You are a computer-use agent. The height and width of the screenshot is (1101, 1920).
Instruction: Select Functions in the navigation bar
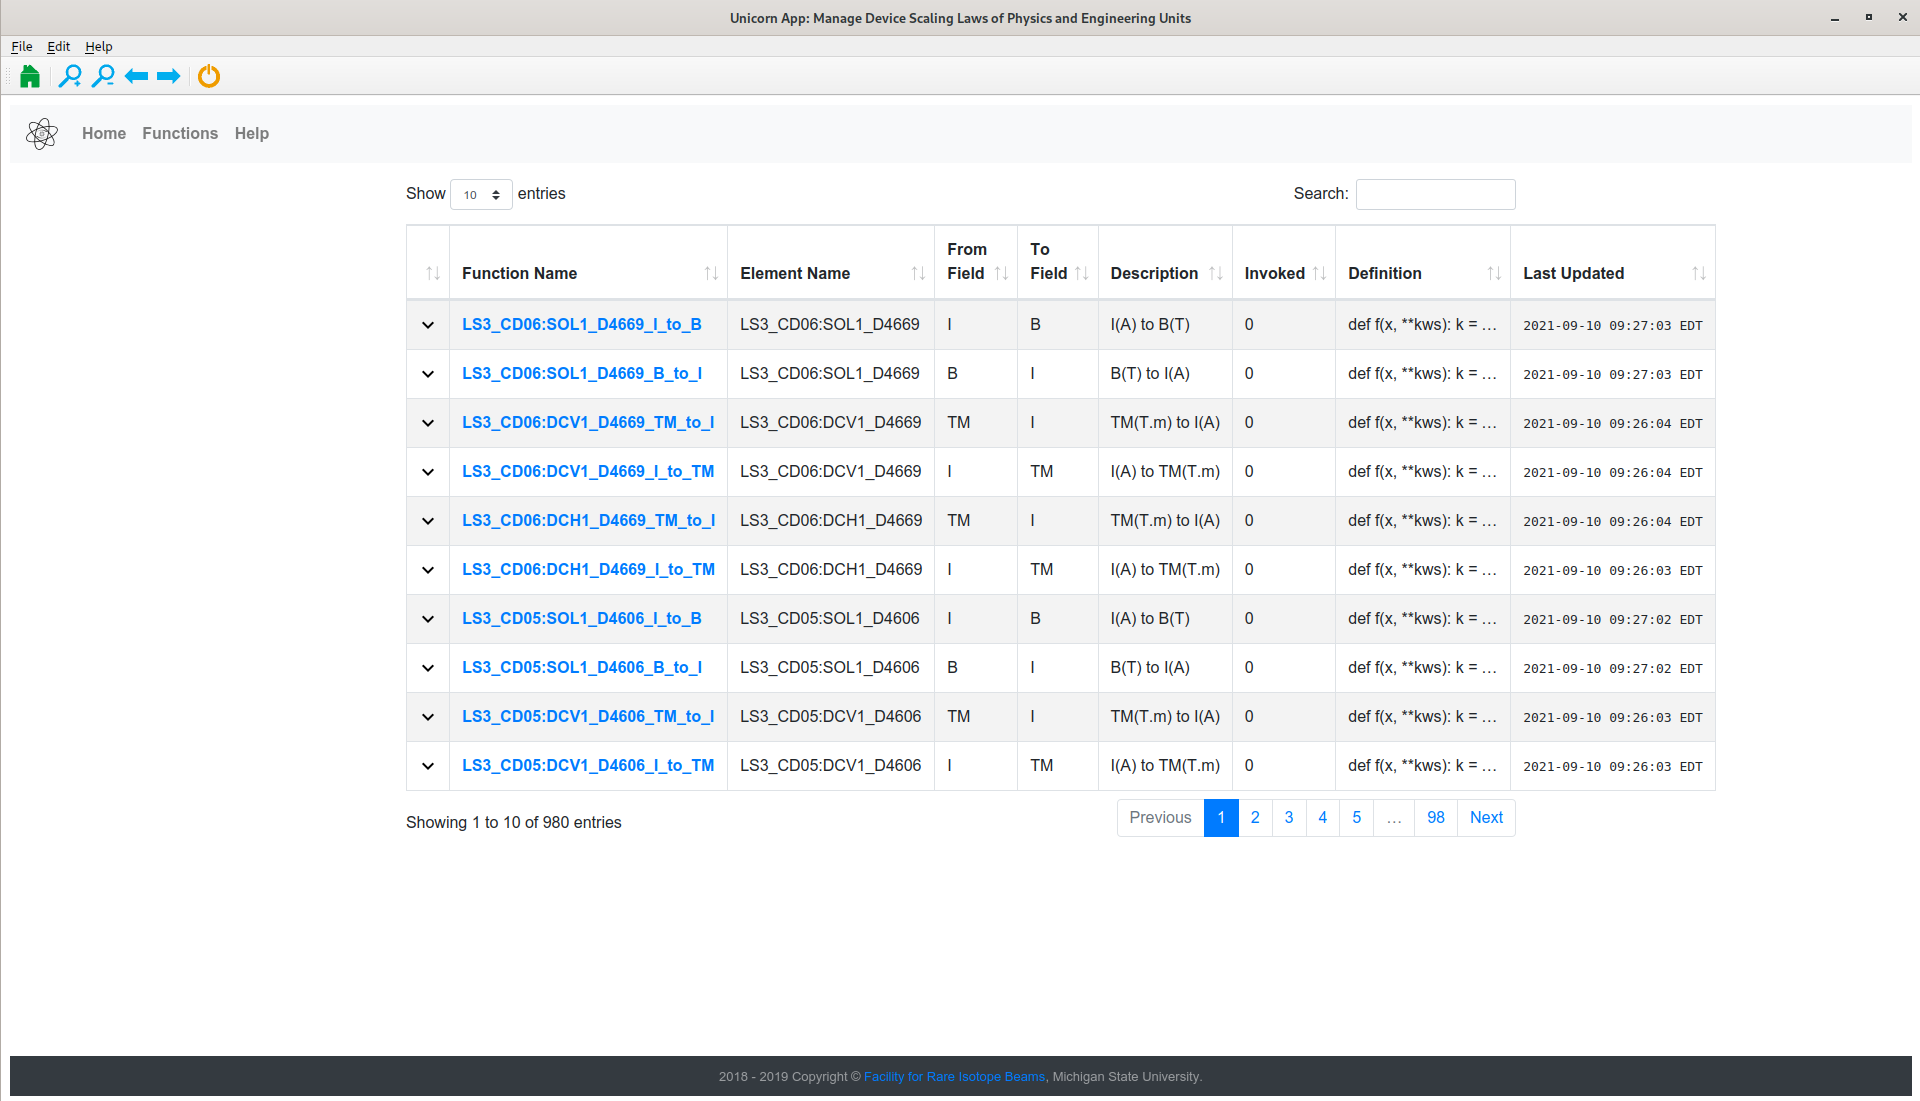(x=180, y=133)
